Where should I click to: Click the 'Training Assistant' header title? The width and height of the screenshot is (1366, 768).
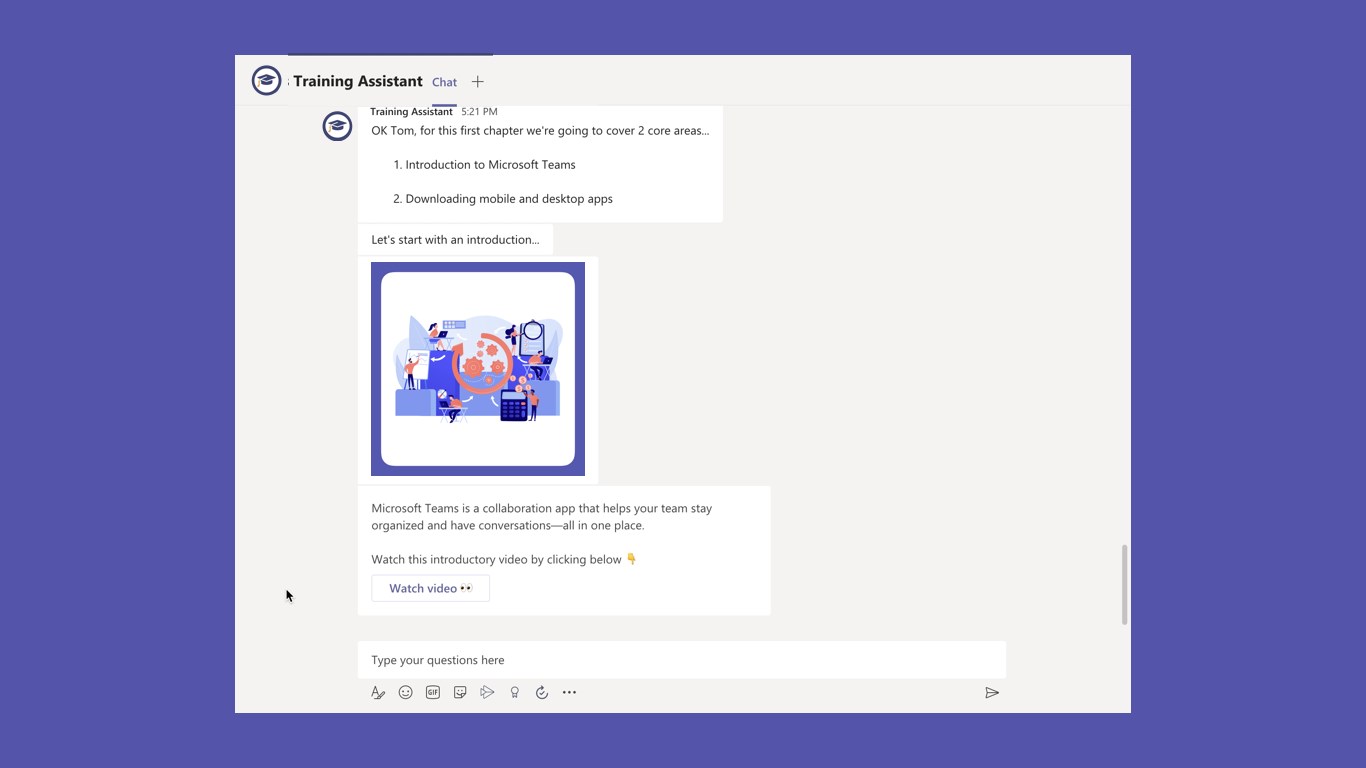click(x=358, y=81)
